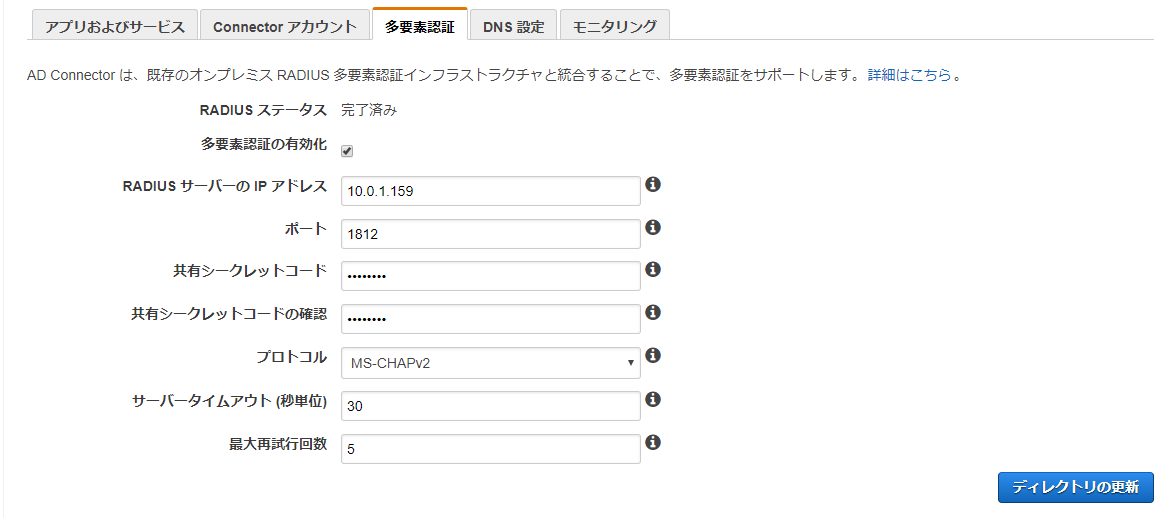Select the DNS 設定 tab
Image resolution: width=1165 pixels, height=526 pixels.
pyautogui.click(x=513, y=27)
